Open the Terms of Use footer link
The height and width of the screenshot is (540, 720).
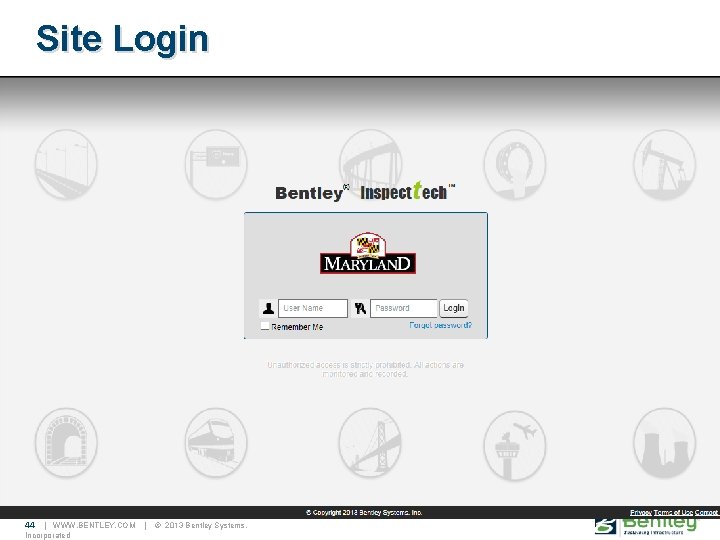pyautogui.click(x=673, y=512)
